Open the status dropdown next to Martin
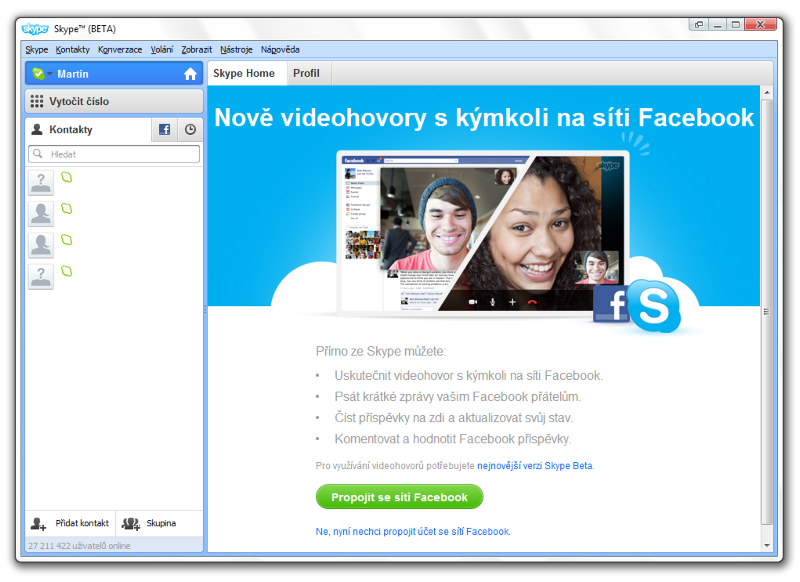 point(50,74)
